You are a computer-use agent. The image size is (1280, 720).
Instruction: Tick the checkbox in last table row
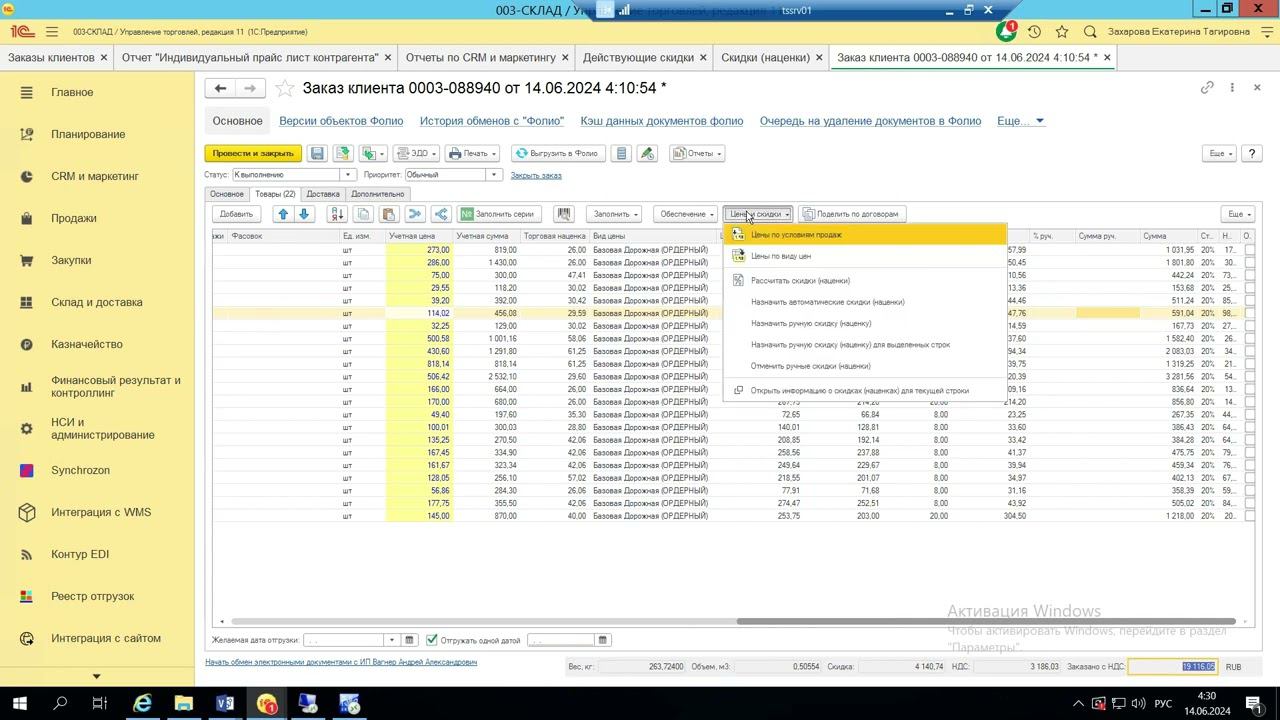coord(1248,516)
